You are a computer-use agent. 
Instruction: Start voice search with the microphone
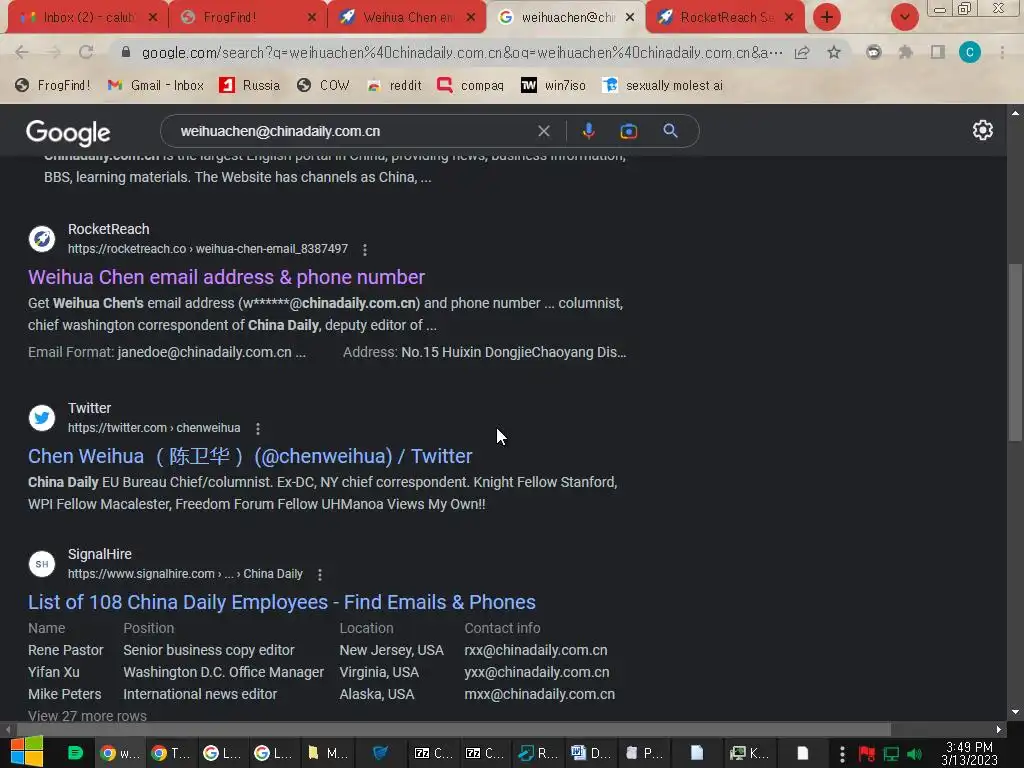[x=588, y=131]
